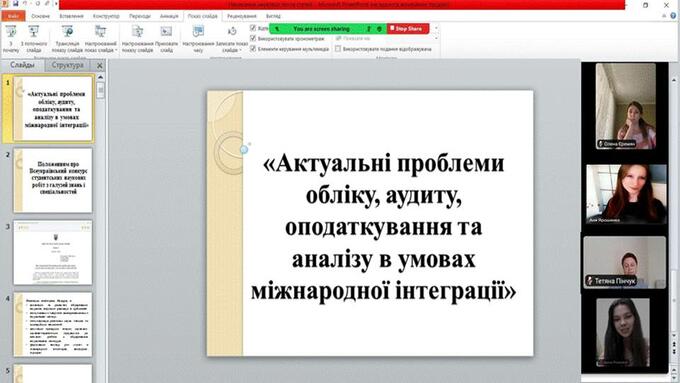This screenshot has width=680, height=383.
Task: Click the Undo icon in title bar
Action: pos(25,4)
